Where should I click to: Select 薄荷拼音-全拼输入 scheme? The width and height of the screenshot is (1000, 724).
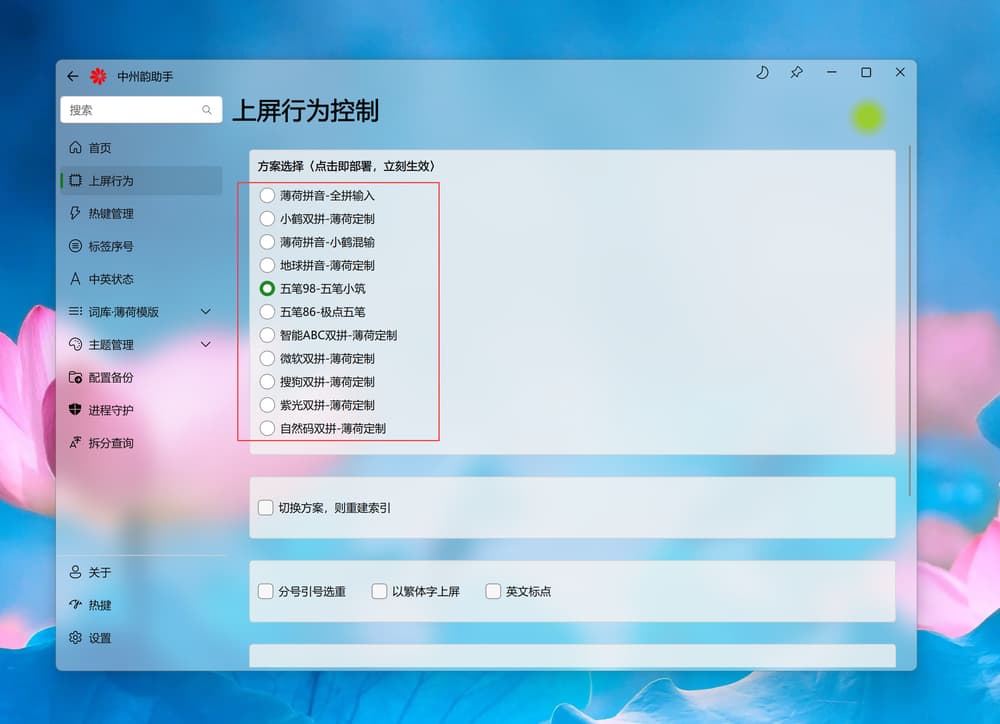tap(267, 195)
